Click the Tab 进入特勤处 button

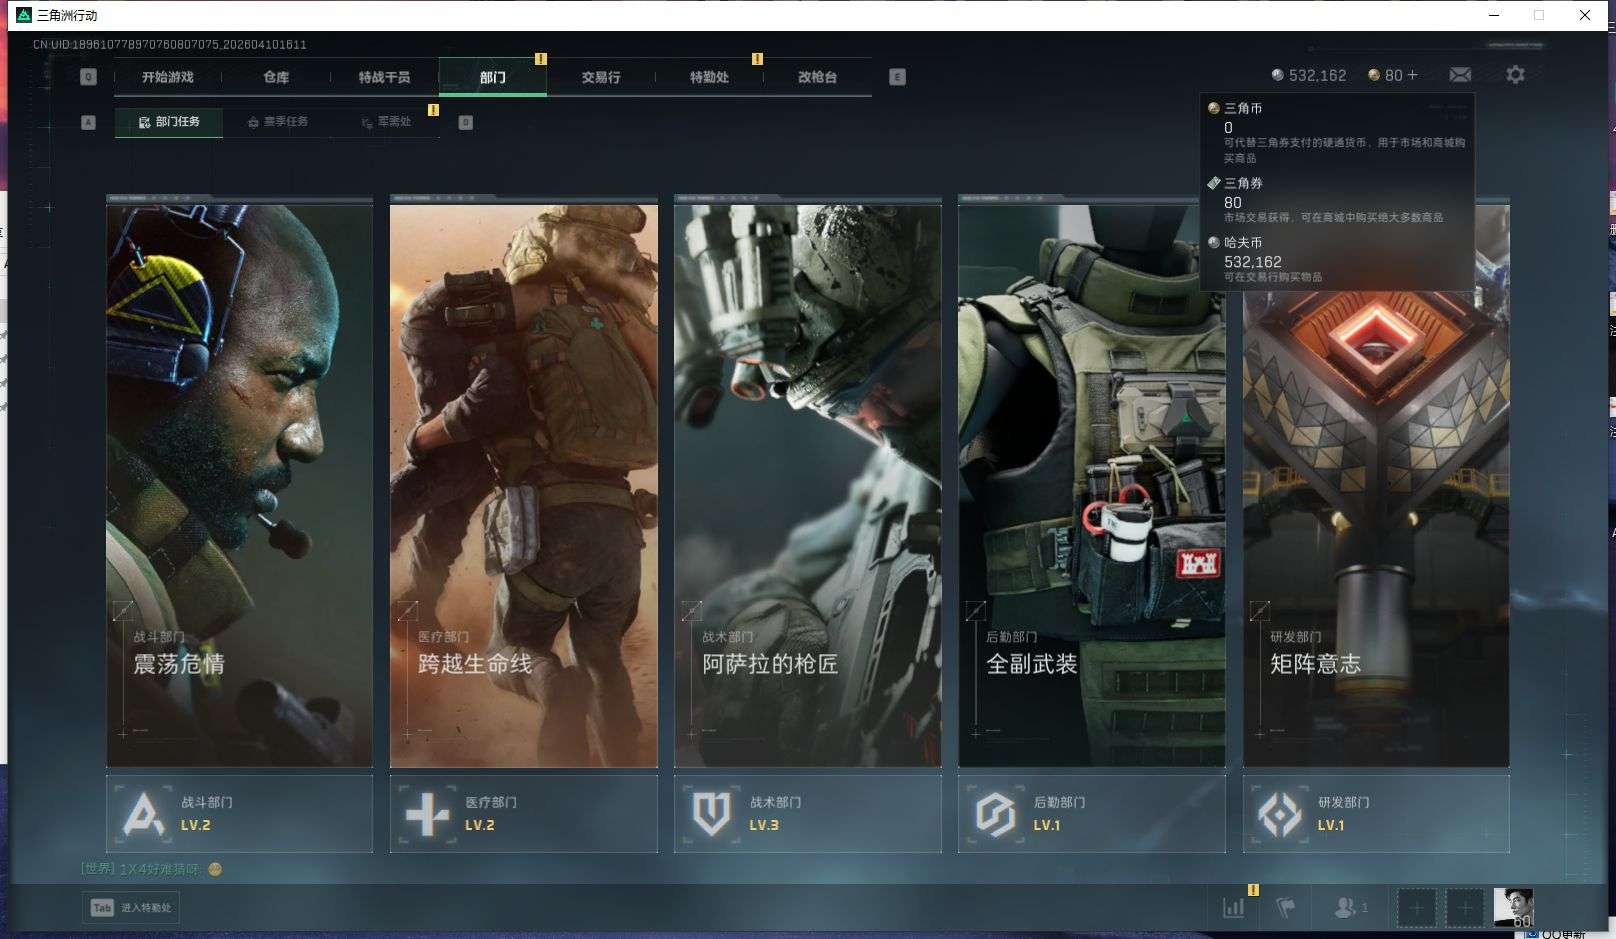(131, 908)
